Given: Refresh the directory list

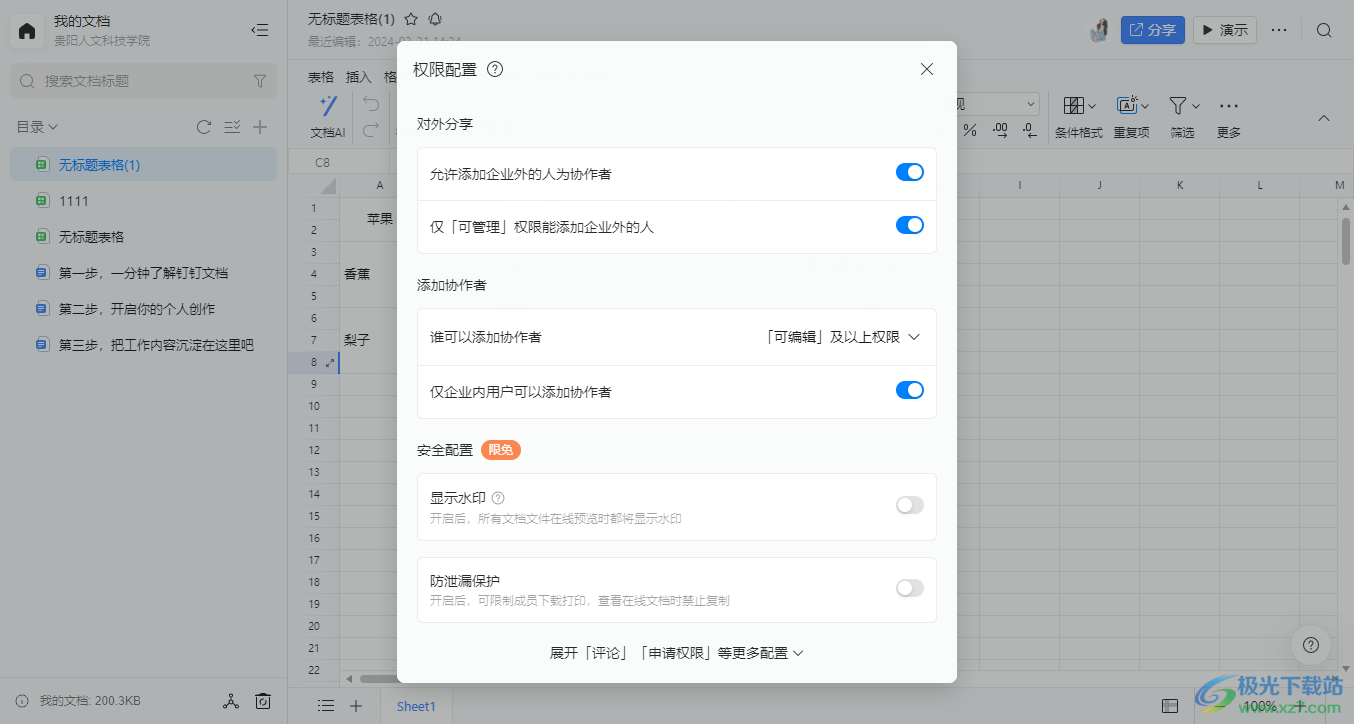Looking at the screenshot, I should 204,127.
